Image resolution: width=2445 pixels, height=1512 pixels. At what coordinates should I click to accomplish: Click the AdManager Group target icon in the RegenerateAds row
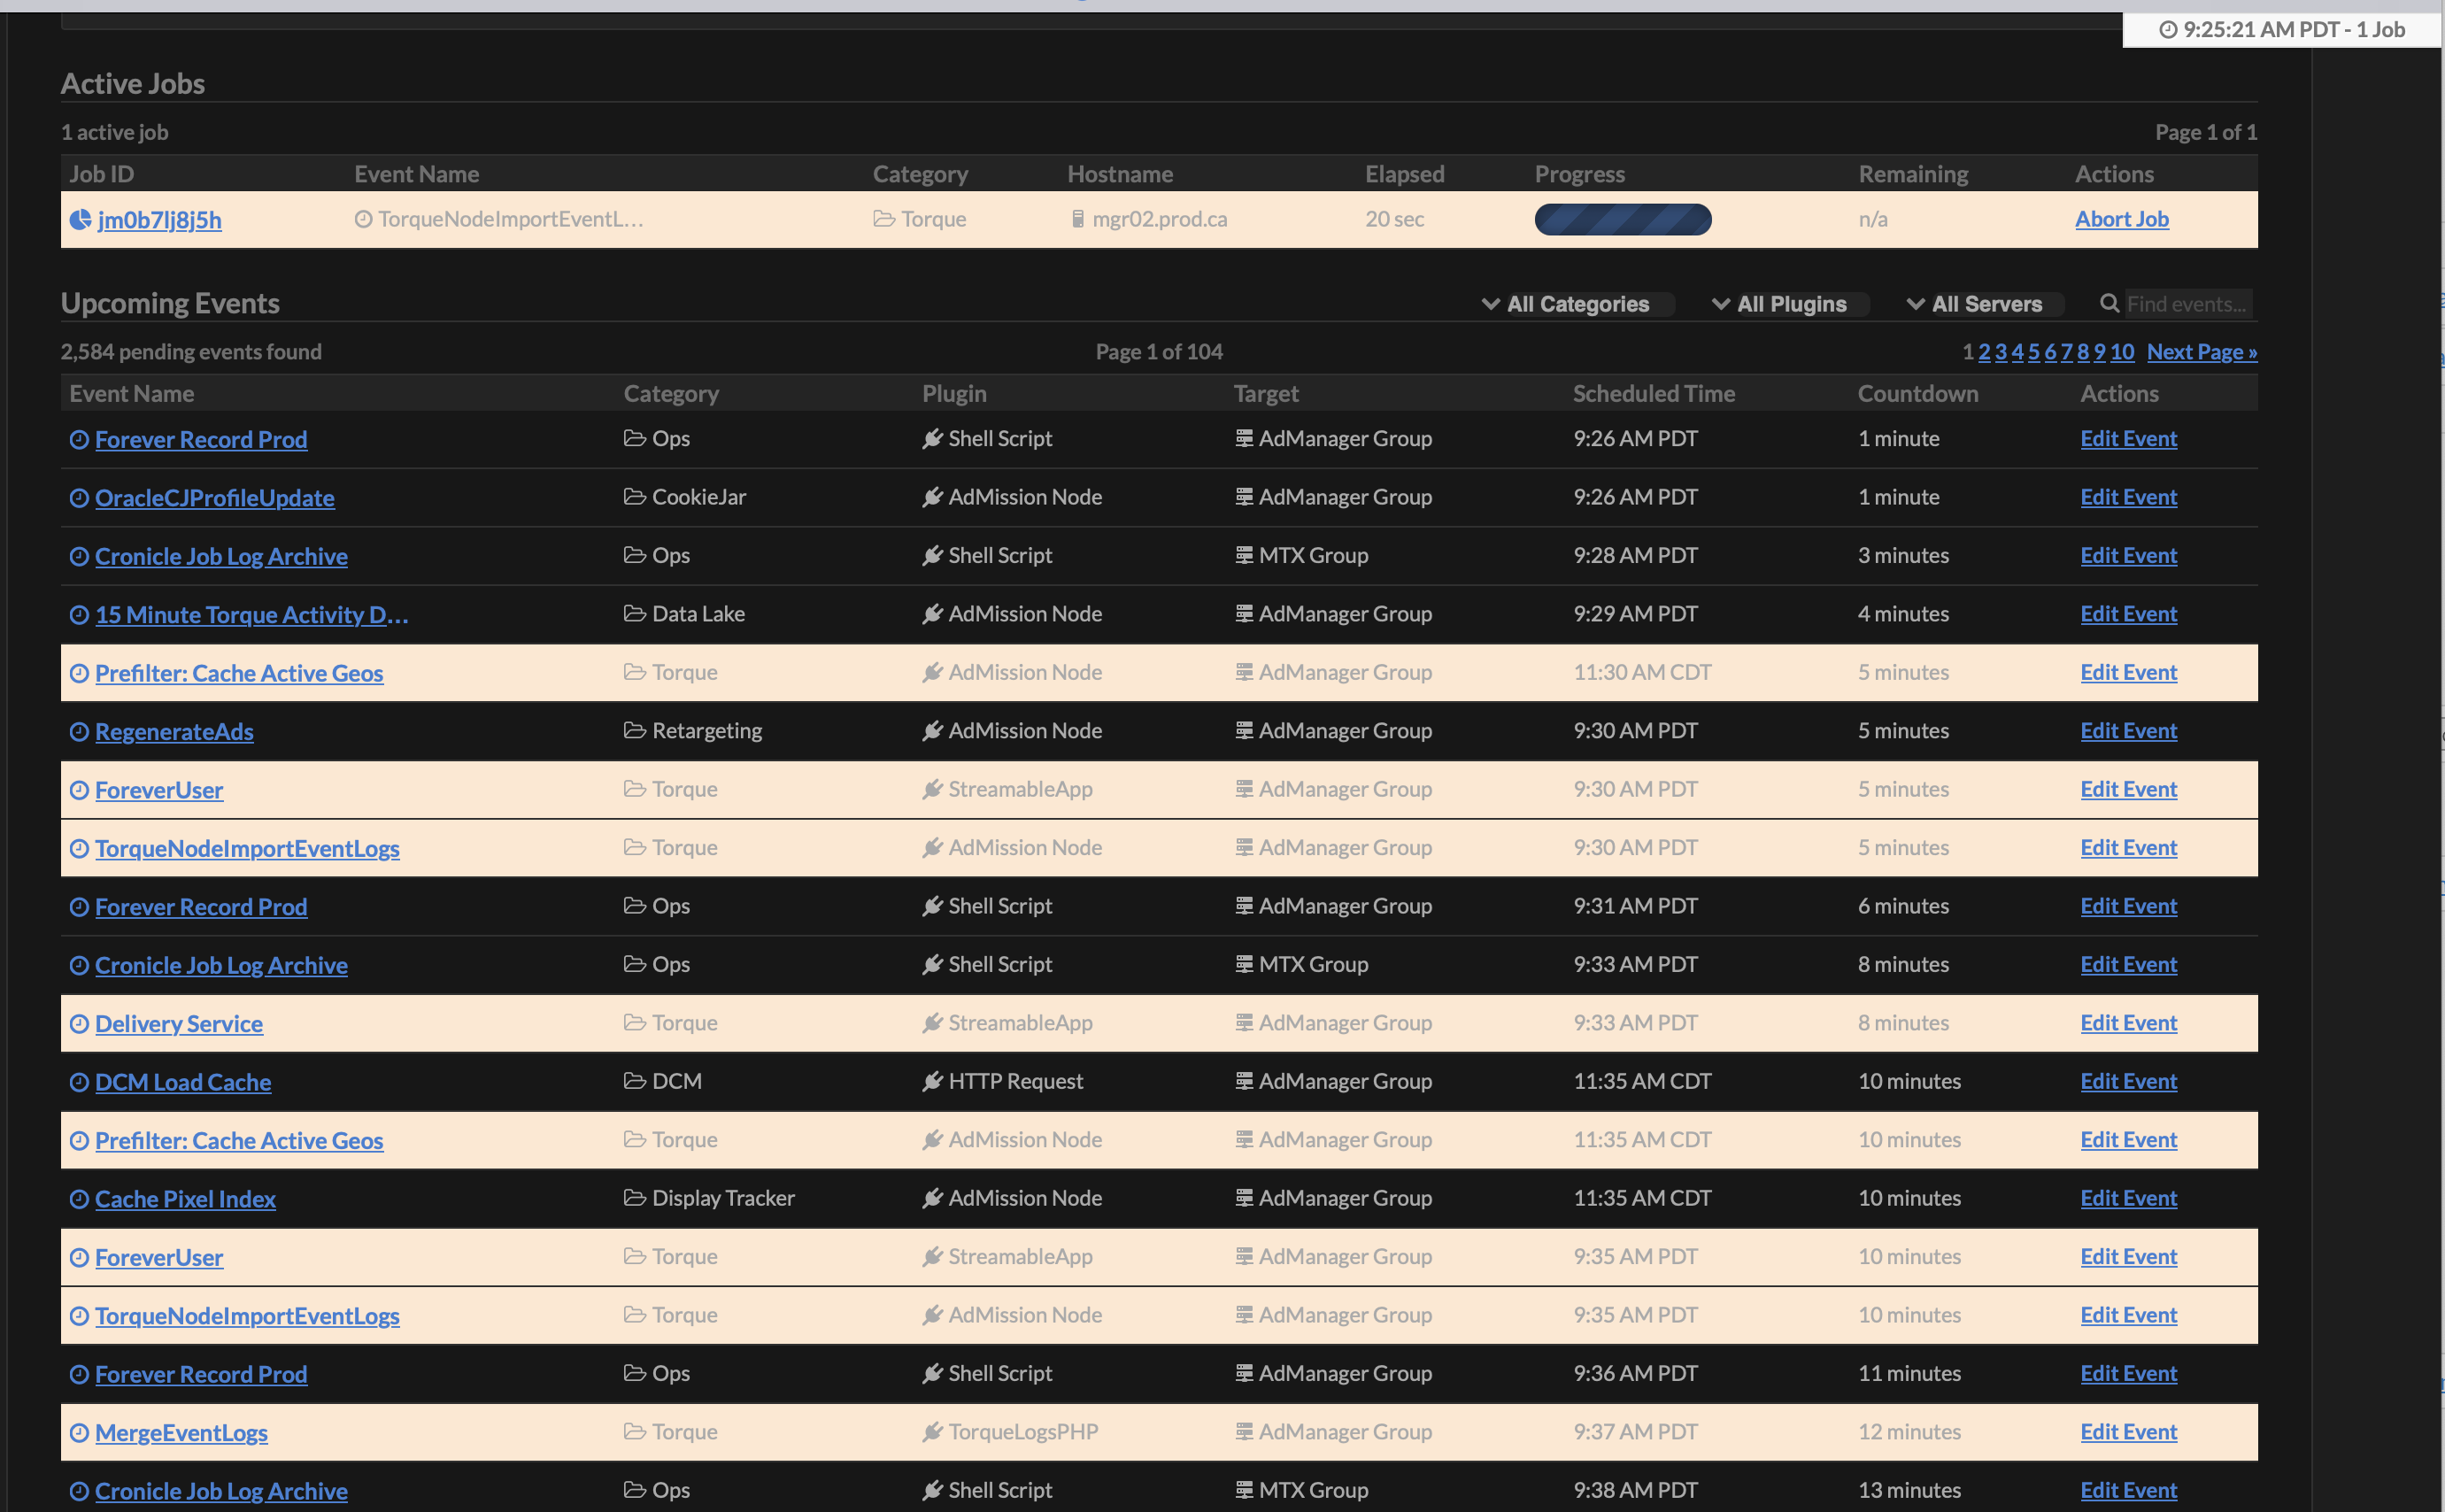[x=1243, y=730]
